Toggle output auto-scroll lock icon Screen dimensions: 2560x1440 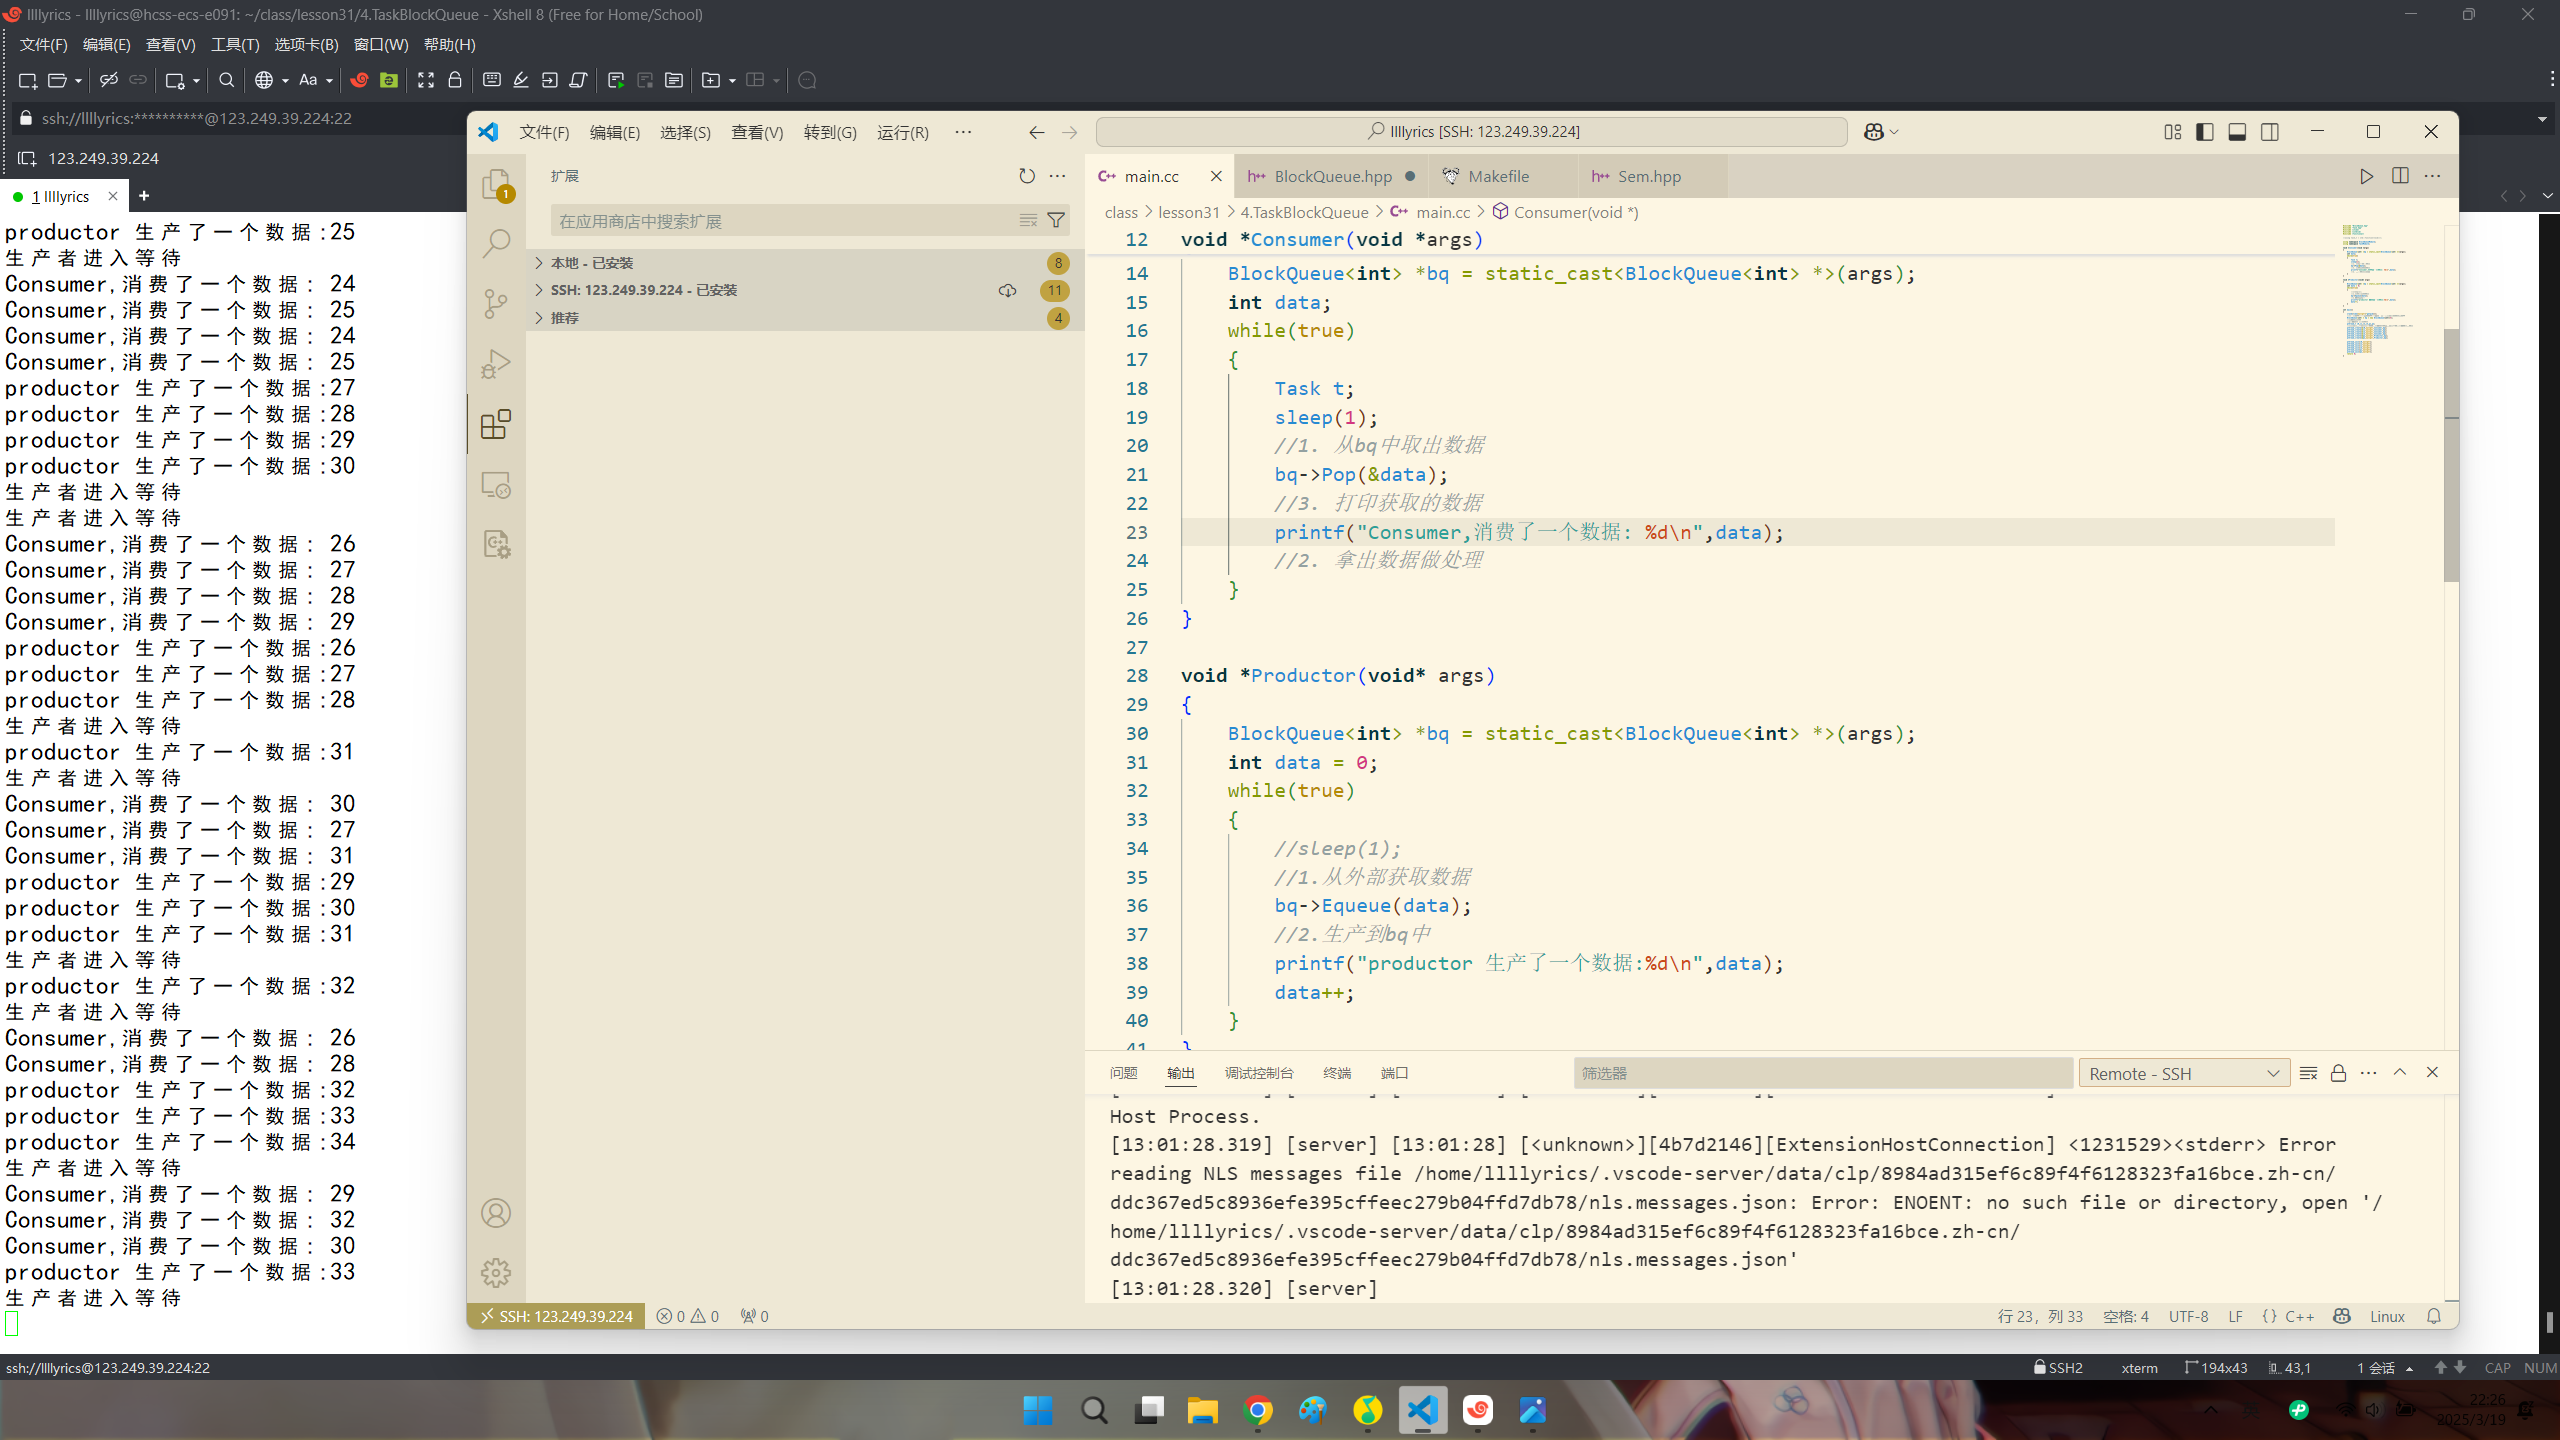pyautogui.click(x=2338, y=1073)
